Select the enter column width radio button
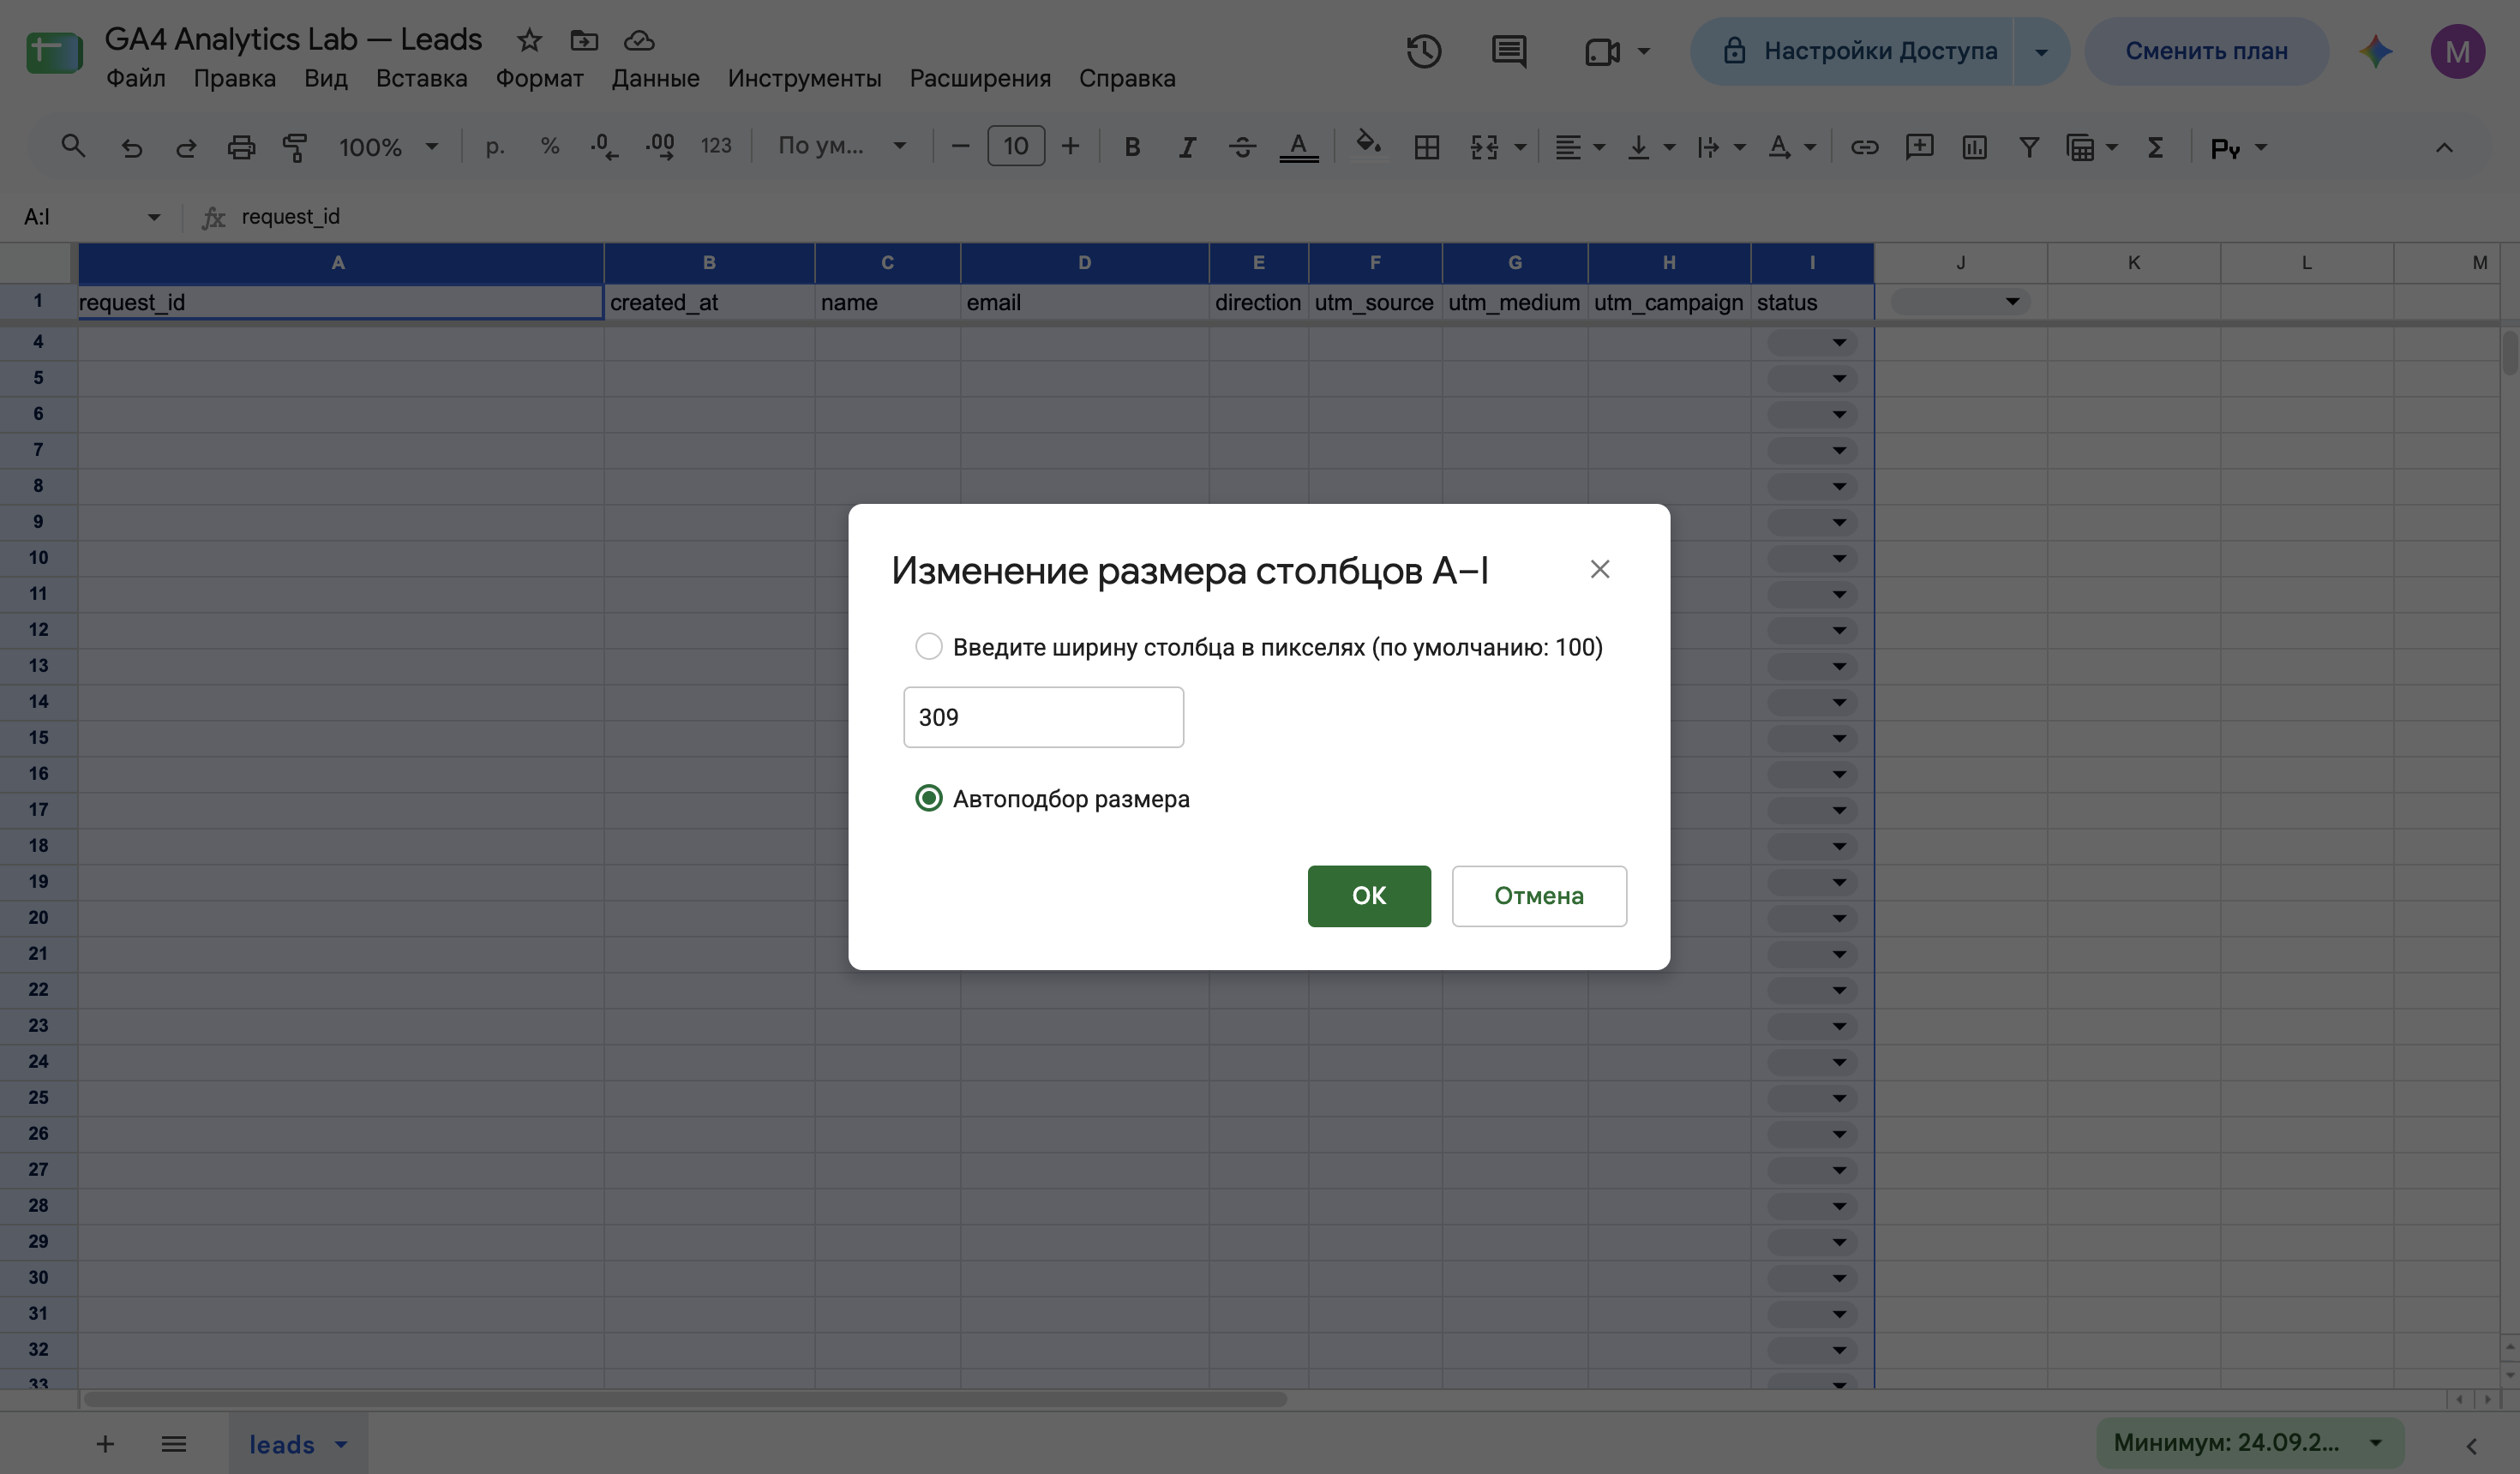 [929, 646]
